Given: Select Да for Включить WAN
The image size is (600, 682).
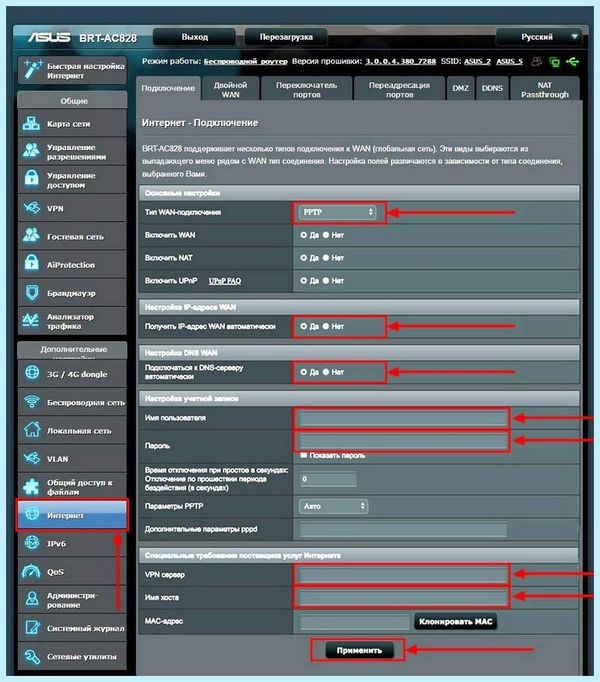Looking at the screenshot, I should 303,235.
